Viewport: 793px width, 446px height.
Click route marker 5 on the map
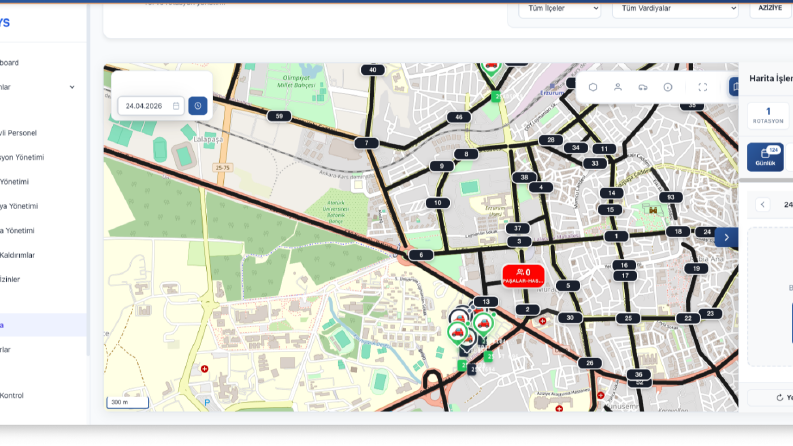pos(568,286)
